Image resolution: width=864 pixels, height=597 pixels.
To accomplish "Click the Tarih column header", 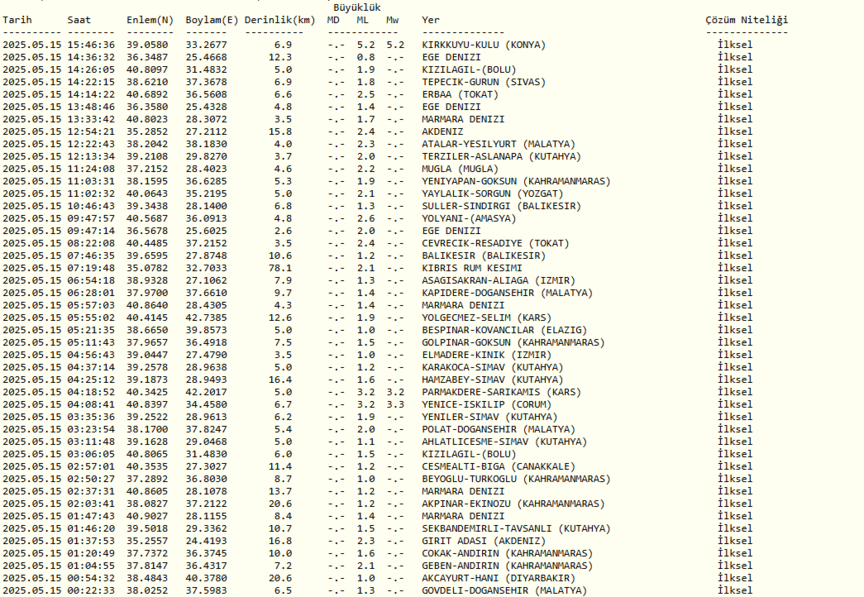I will [17, 20].
